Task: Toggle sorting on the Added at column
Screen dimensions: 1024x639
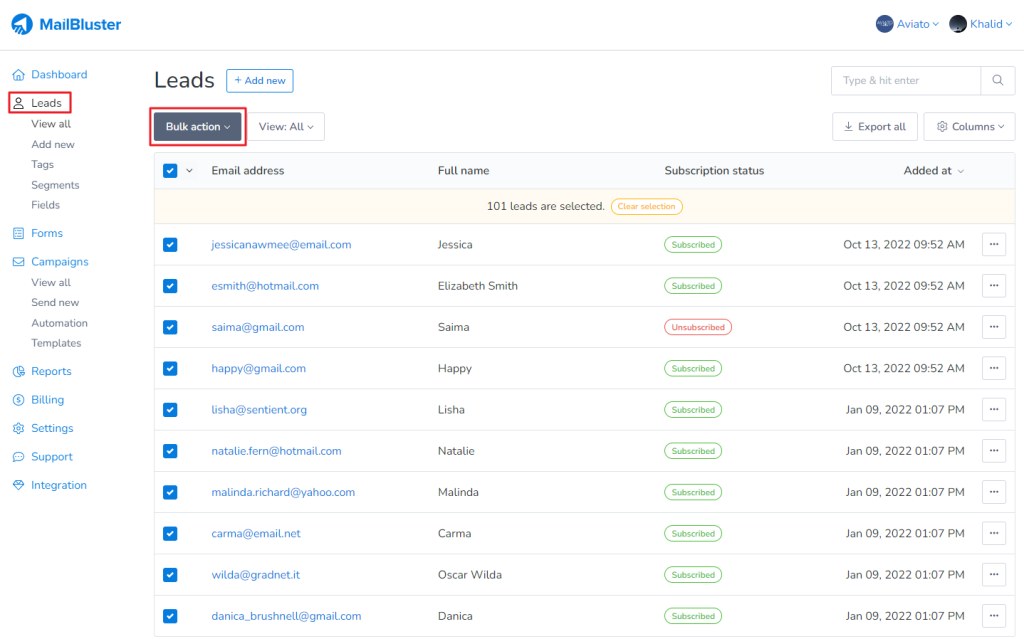Action: 932,171
